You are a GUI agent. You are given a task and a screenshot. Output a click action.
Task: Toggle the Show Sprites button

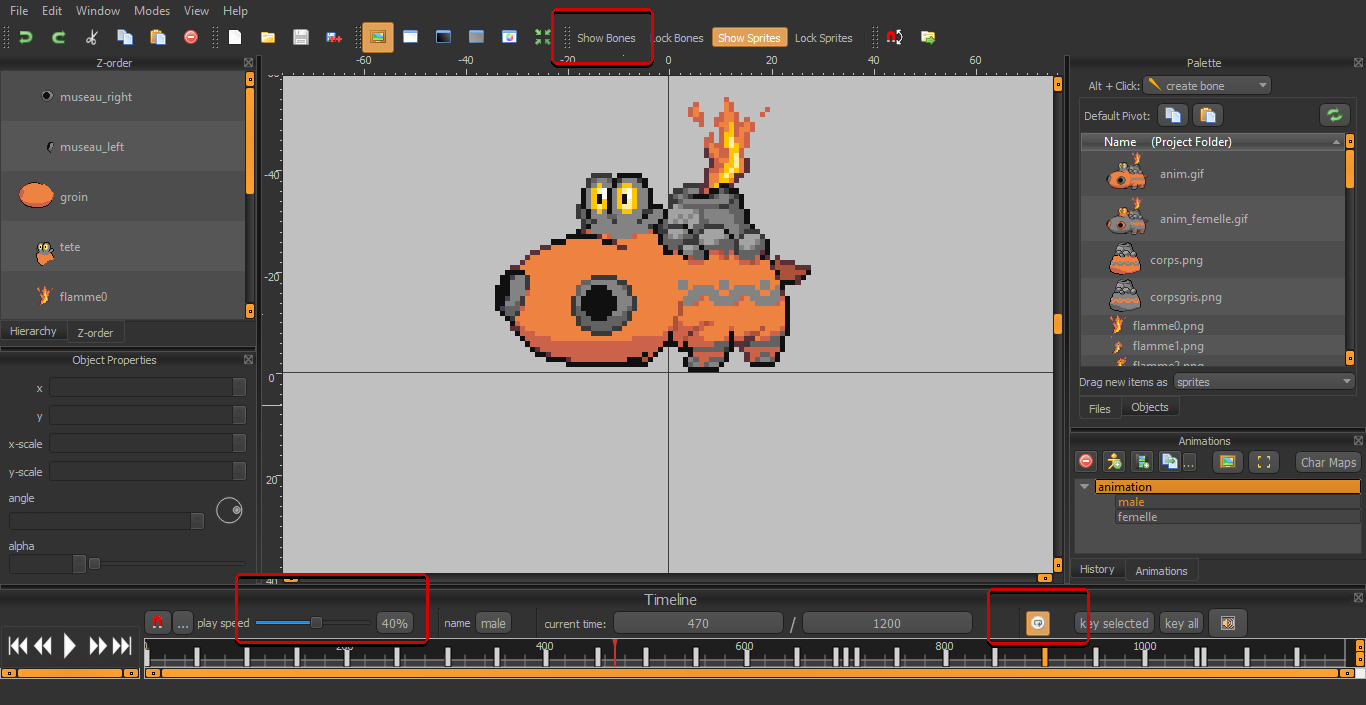pyautogui.click(x=749, y=38)
